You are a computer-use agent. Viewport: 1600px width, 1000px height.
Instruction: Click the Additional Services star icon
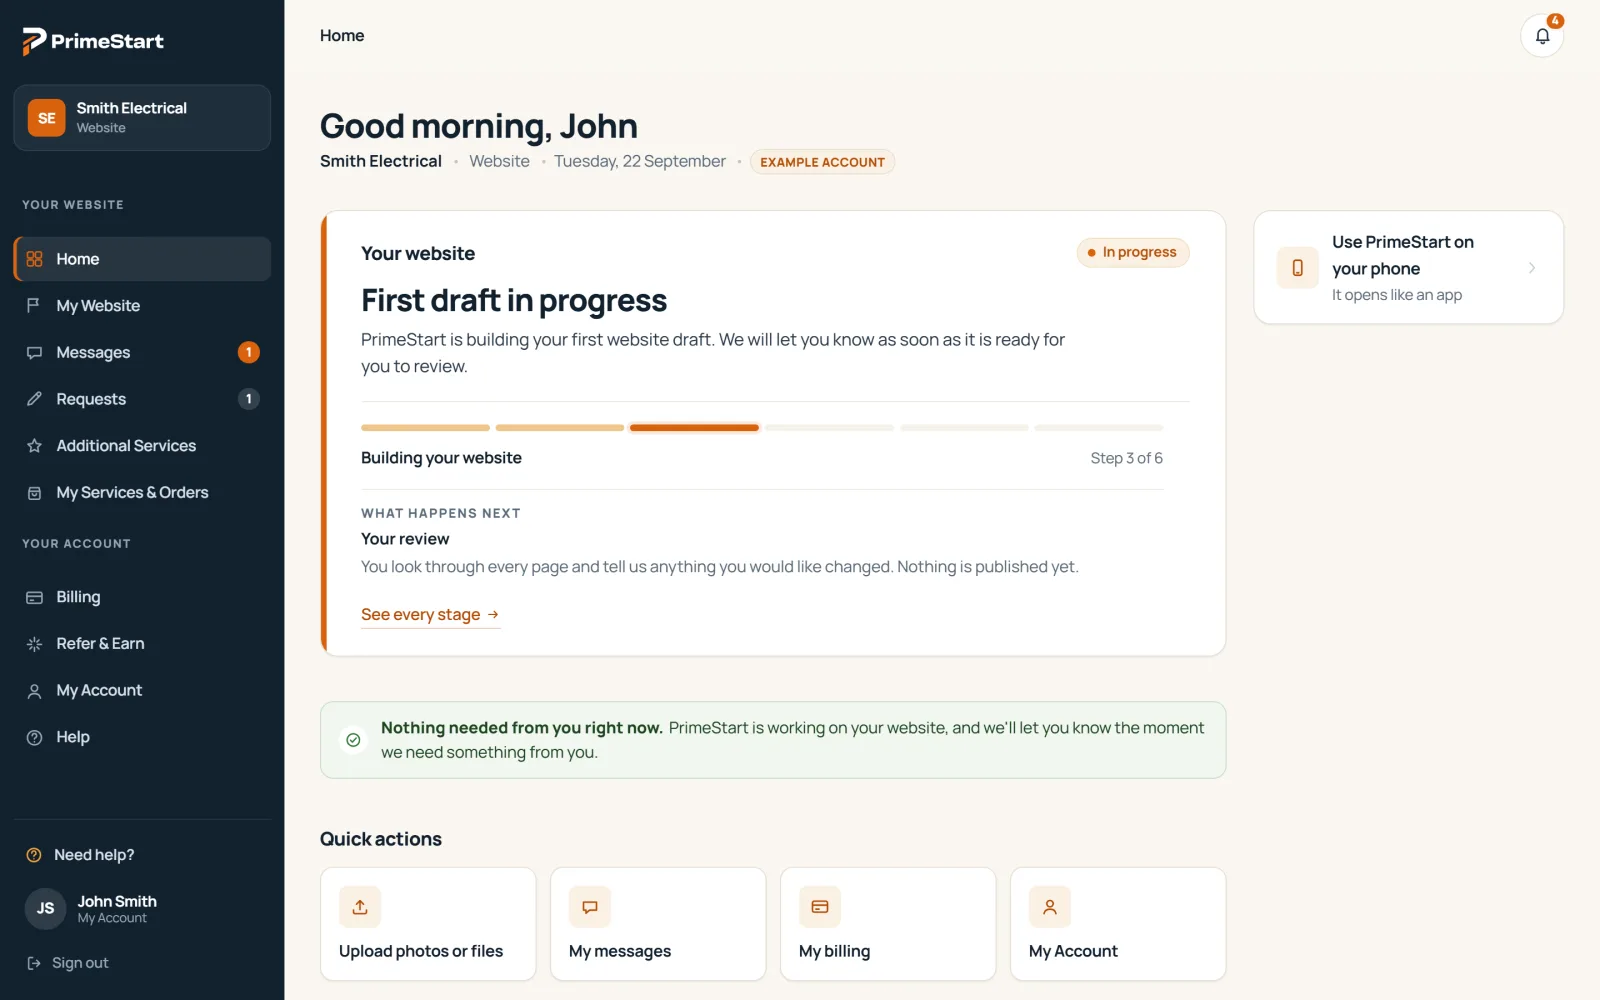pos(34,446)
